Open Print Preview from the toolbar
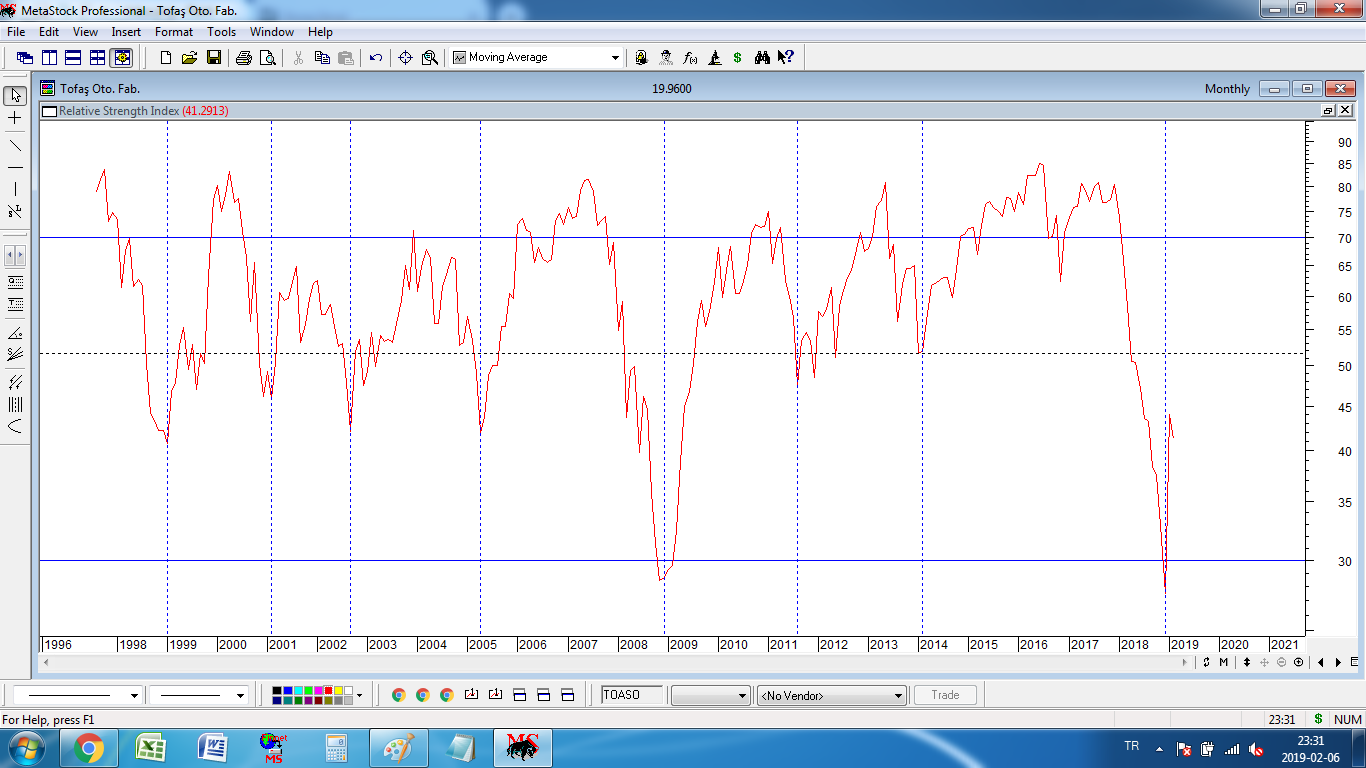Screen dimensions: 1366x768 click(x=268, y=58)
